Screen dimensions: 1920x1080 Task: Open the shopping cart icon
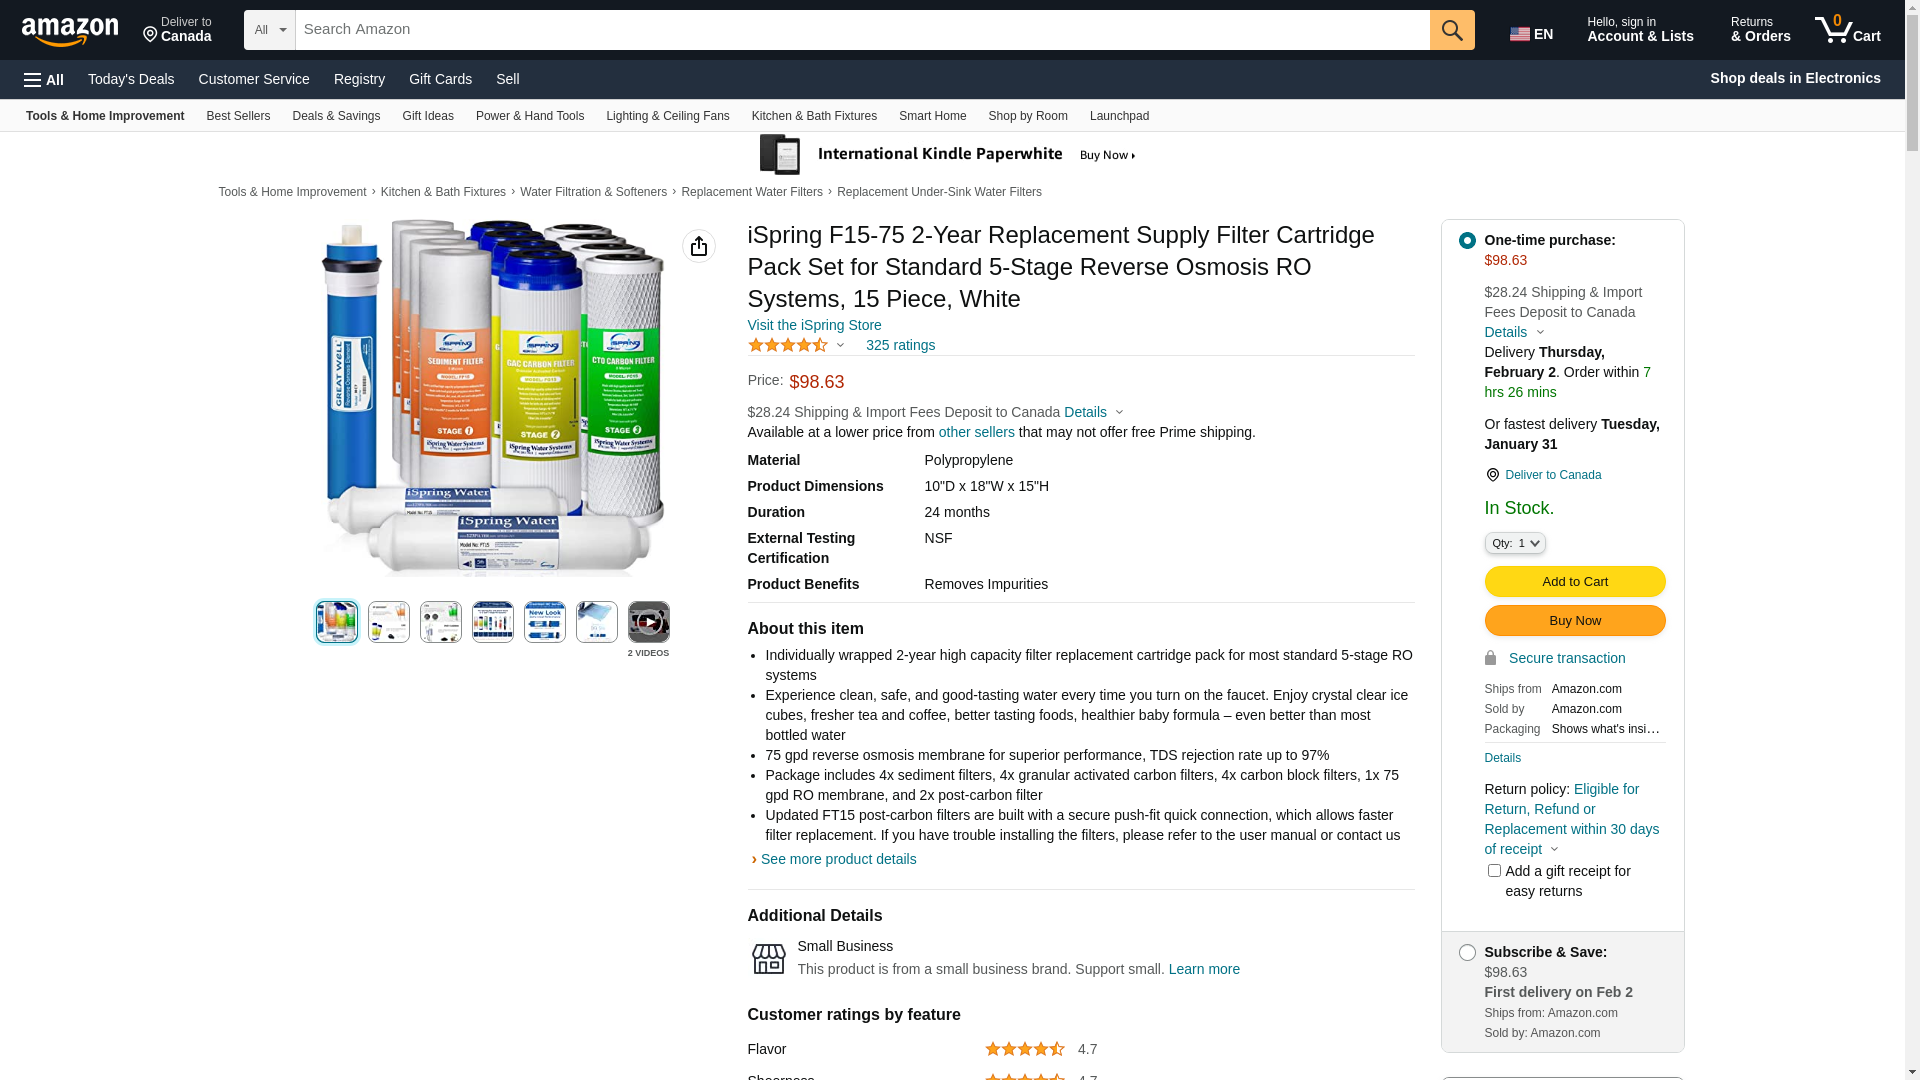click(1848, 29)
